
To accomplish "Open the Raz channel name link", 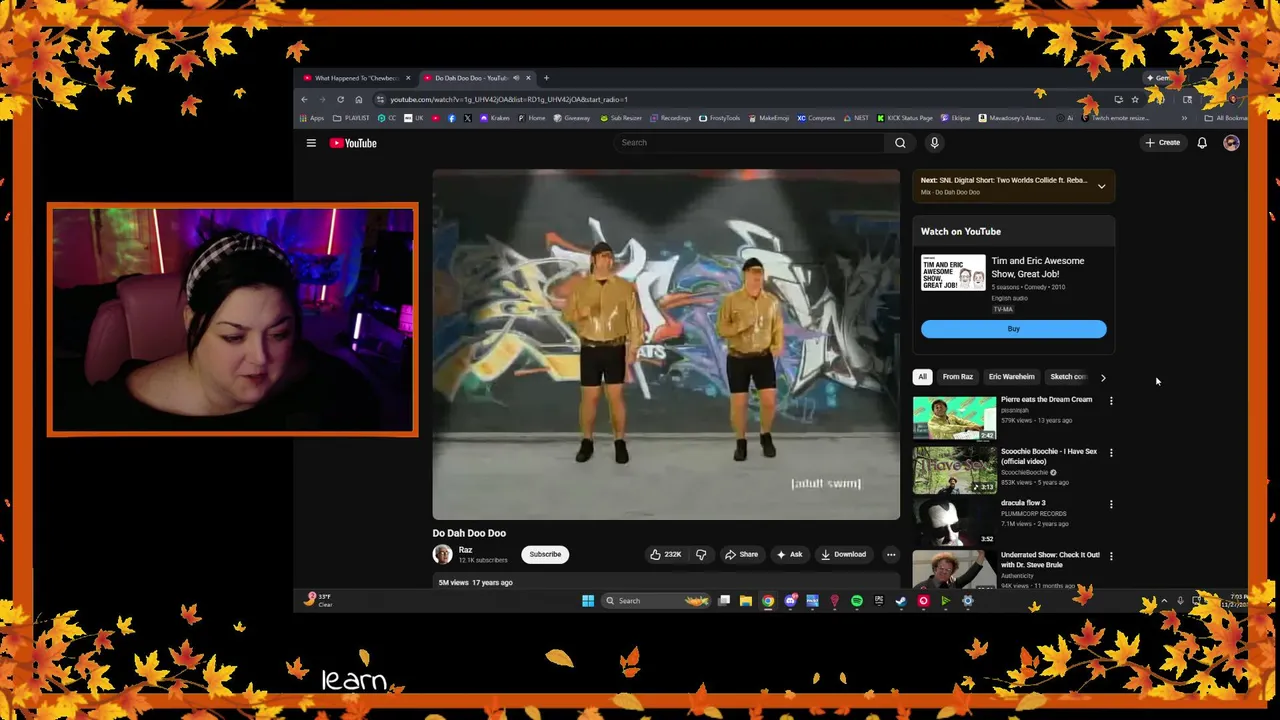I will pos(465,550).
